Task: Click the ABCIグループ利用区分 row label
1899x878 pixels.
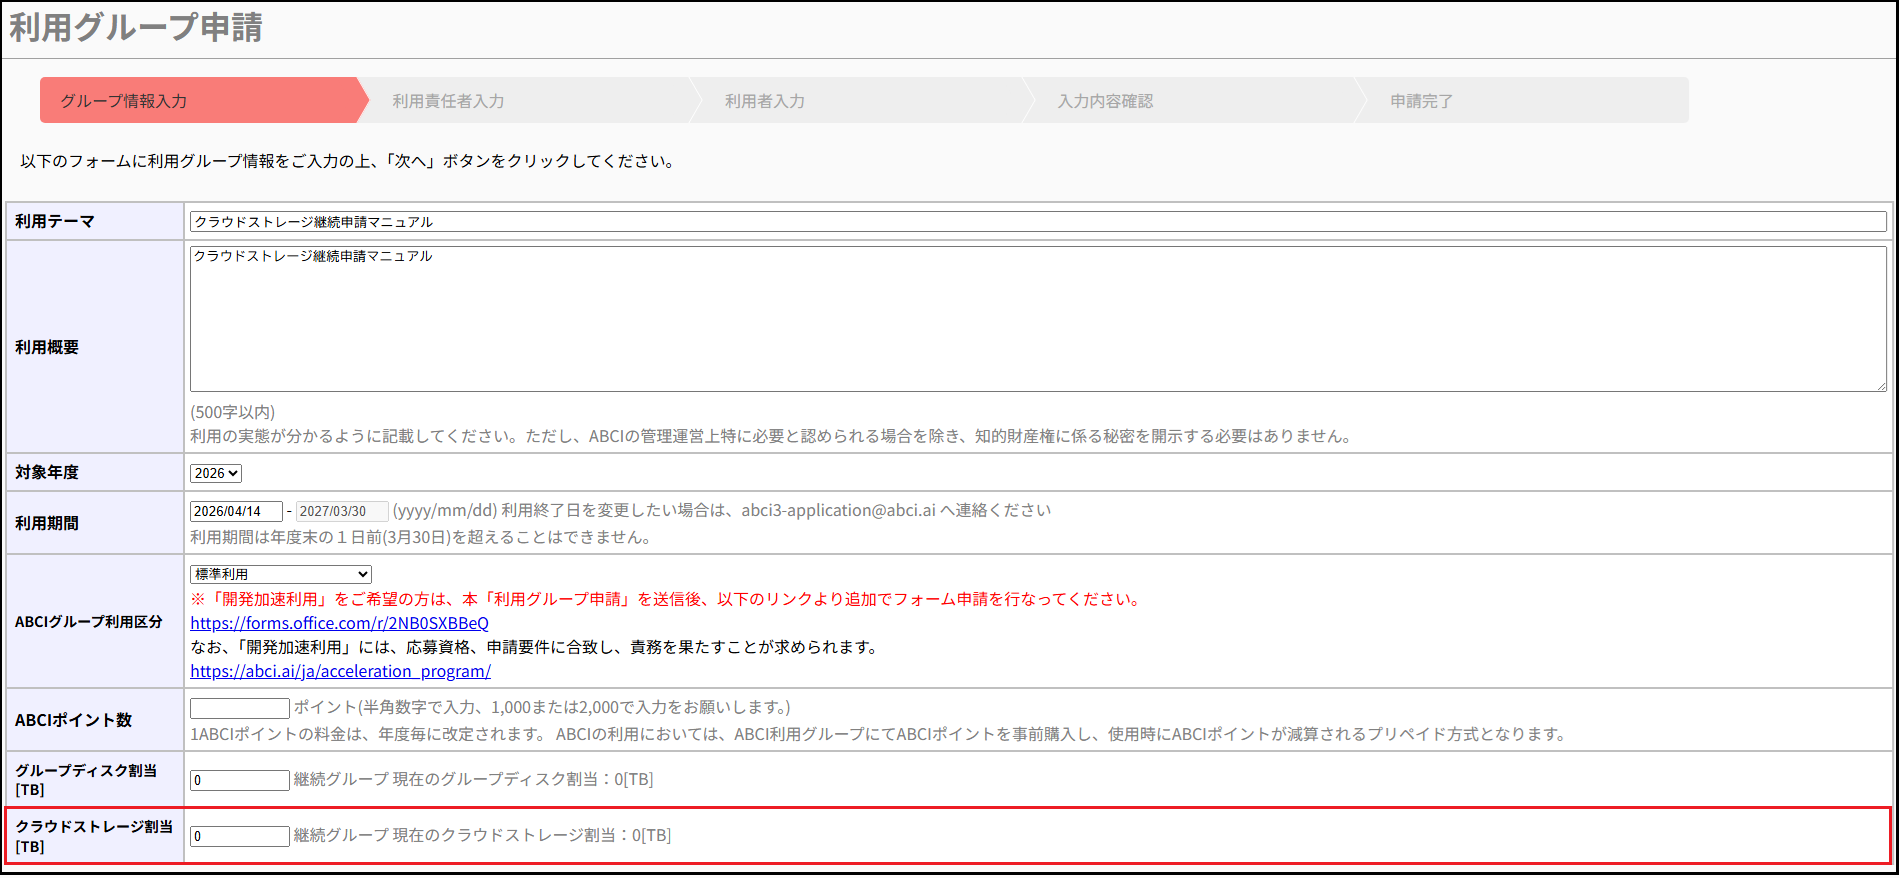Action: pos(89,622)
